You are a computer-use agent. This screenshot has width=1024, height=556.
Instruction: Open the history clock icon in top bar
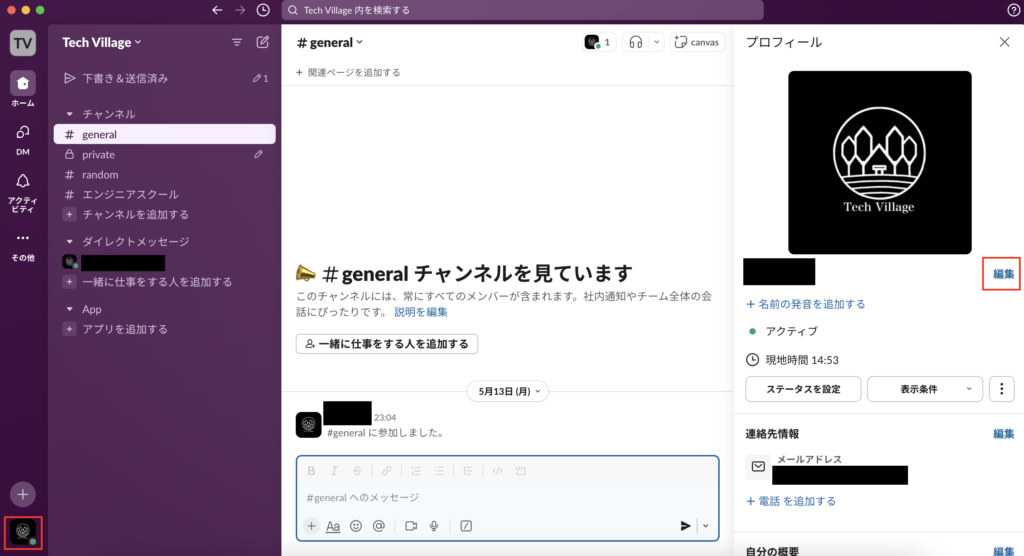pyautogui.click(x=263, y=10)
